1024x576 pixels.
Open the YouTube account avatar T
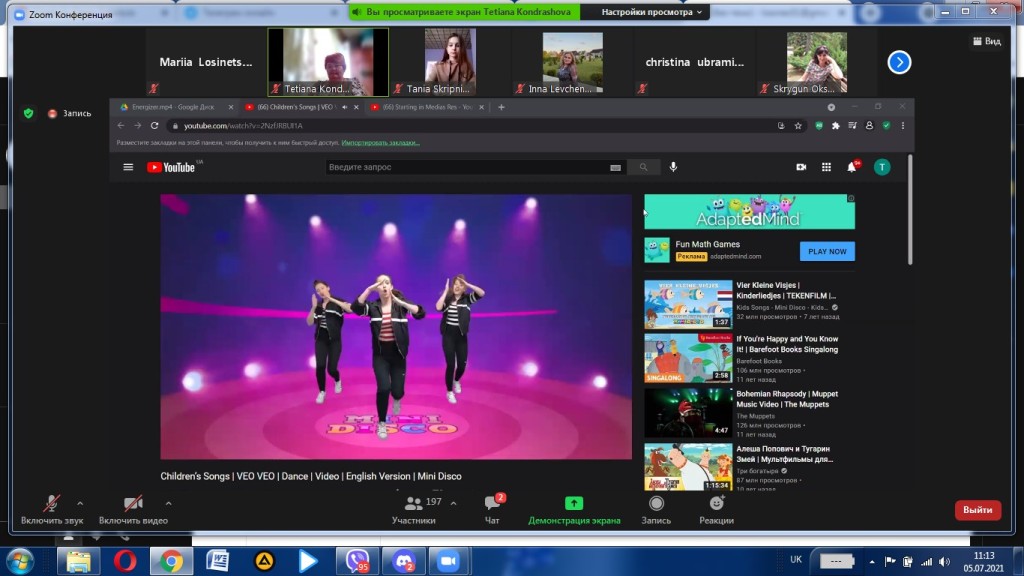pos(882,167)
